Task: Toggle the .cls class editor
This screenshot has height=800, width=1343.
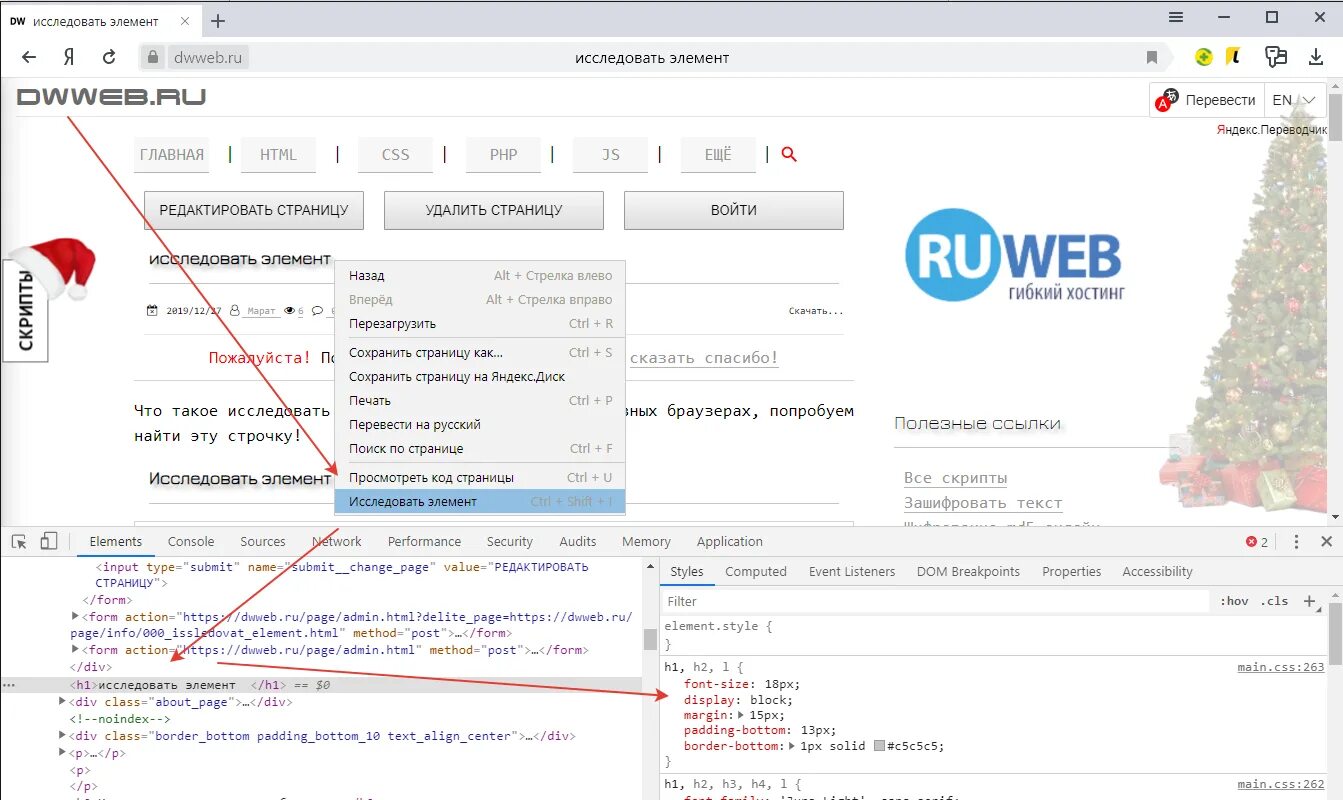Action: click(x=1274, y=601)
